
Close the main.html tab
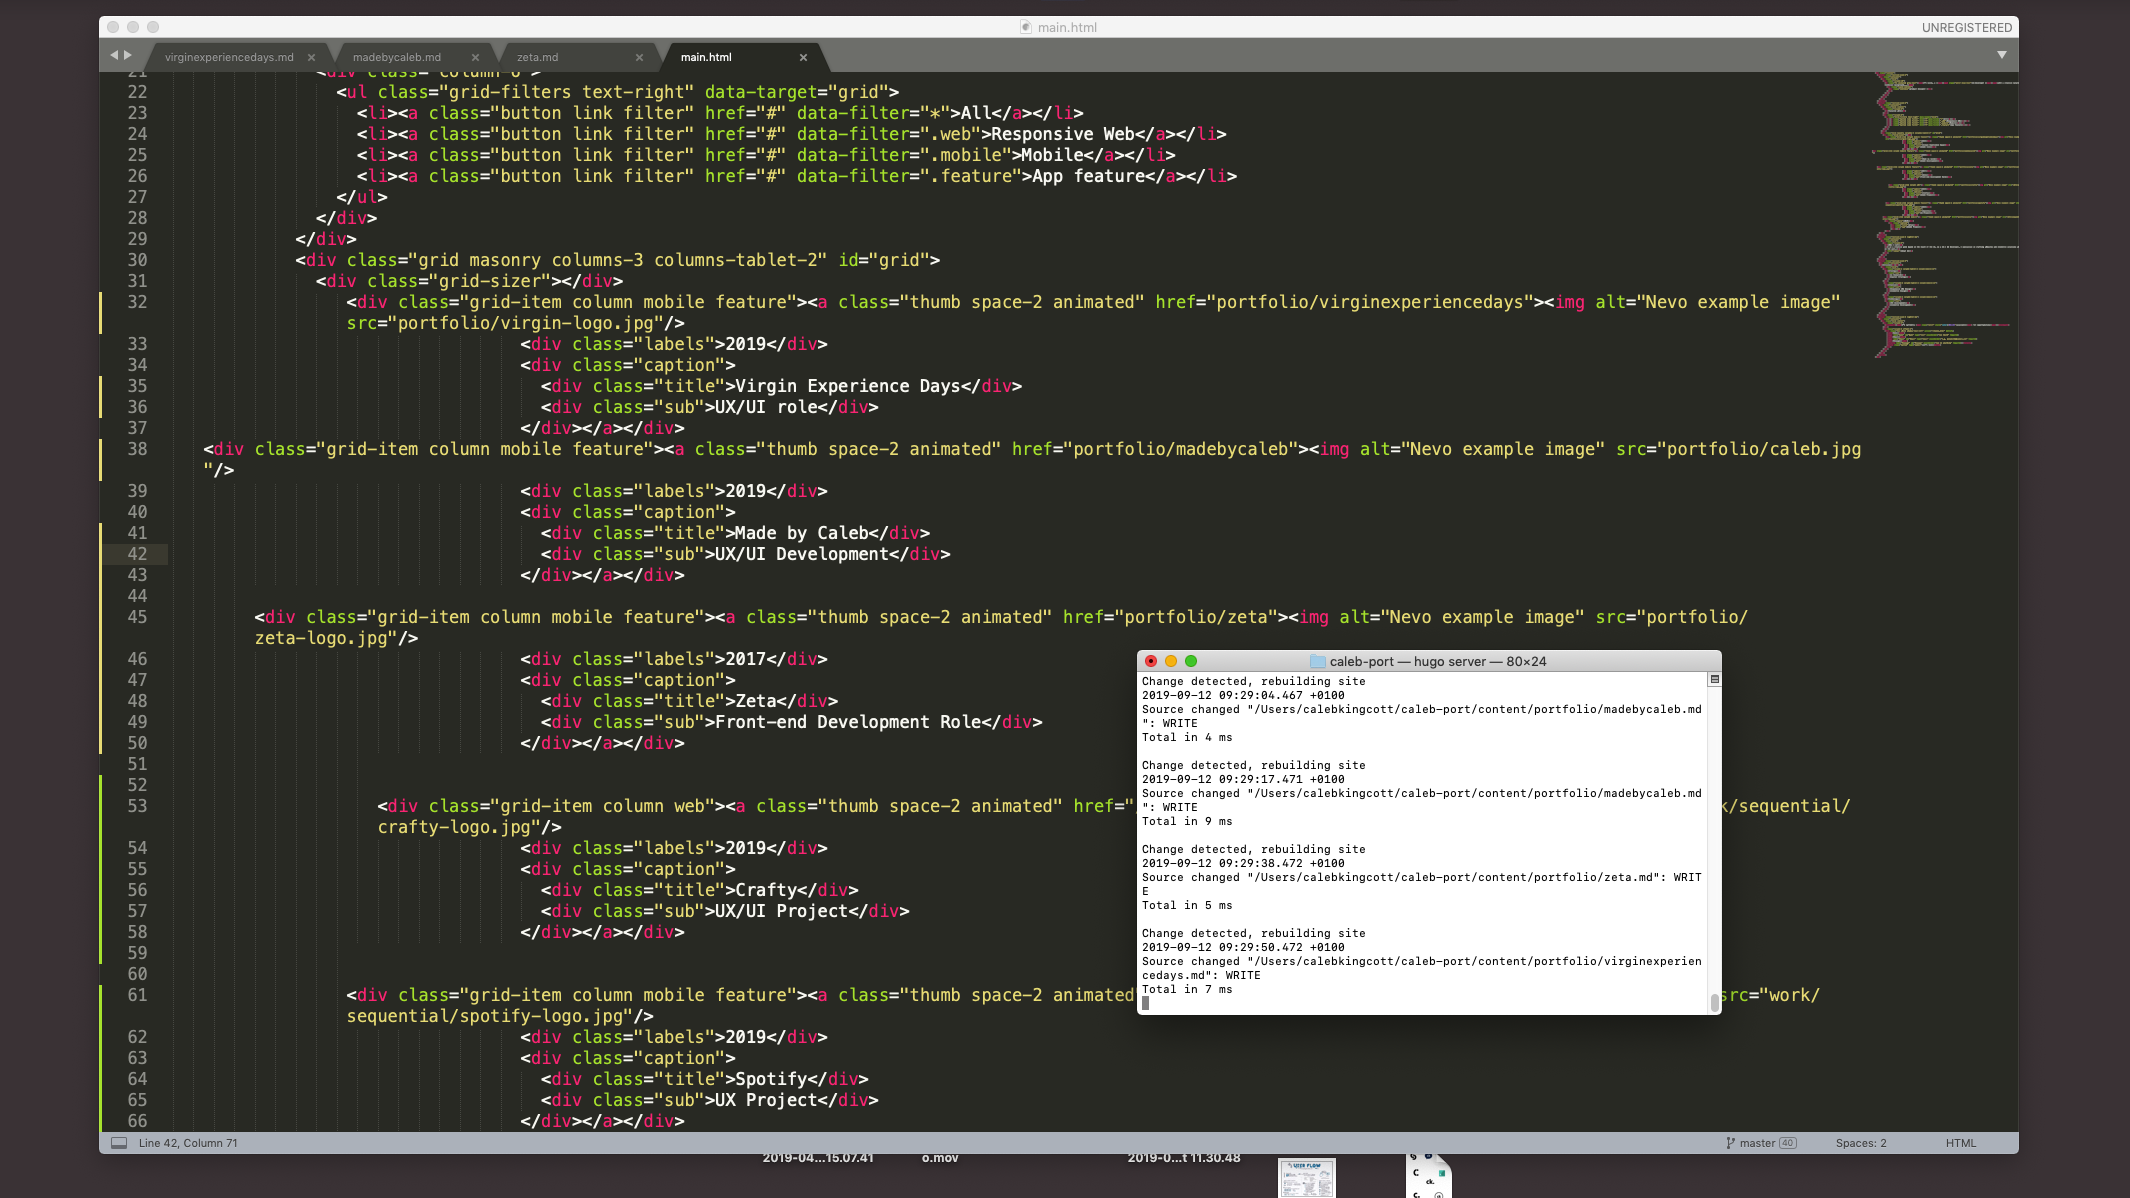point(803,58)
